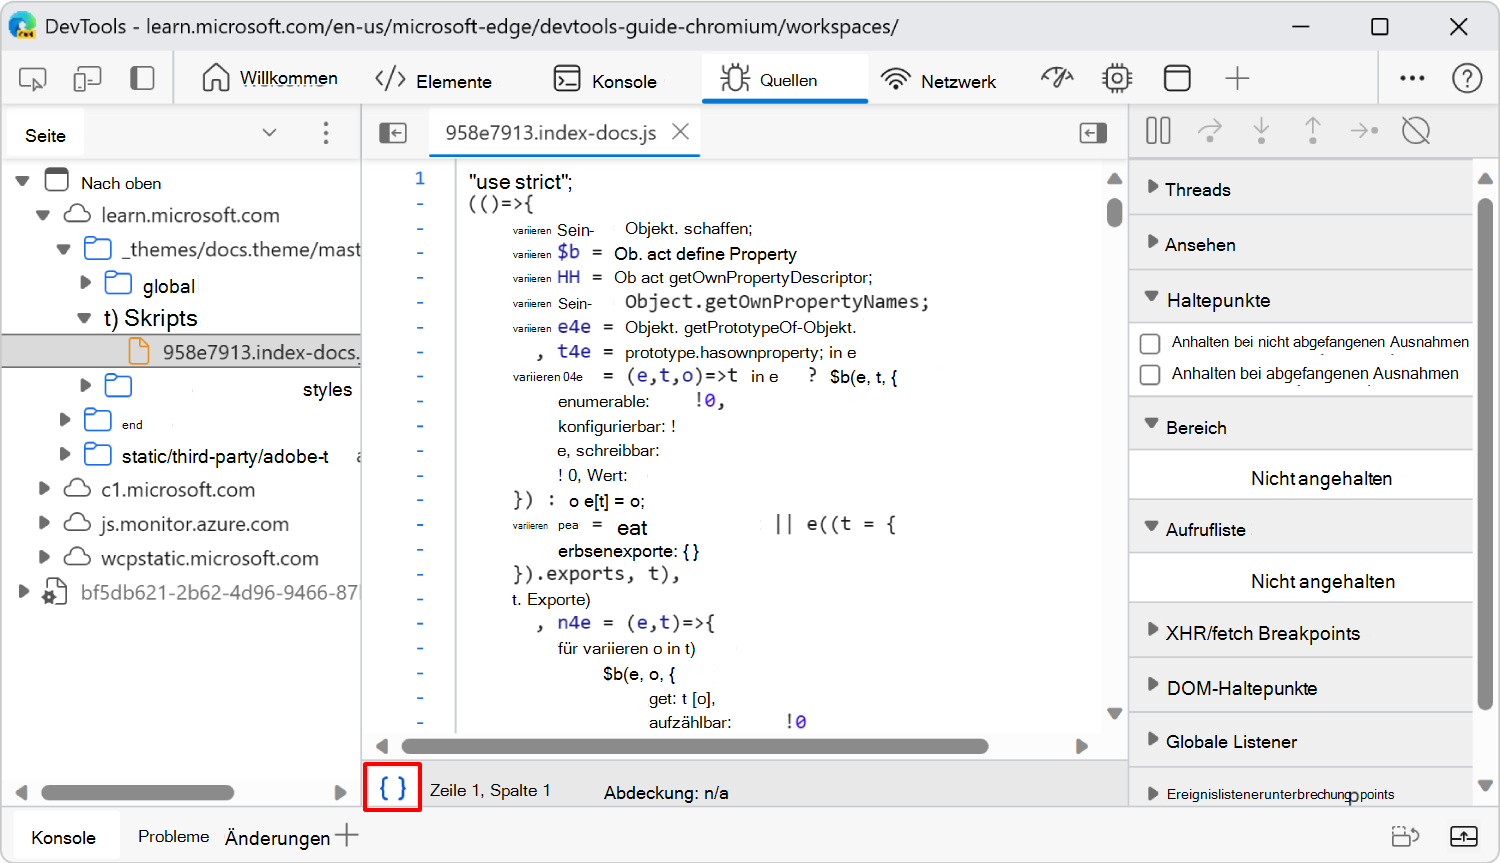
Task: Expand the global folder
Action: click(86, 284)
